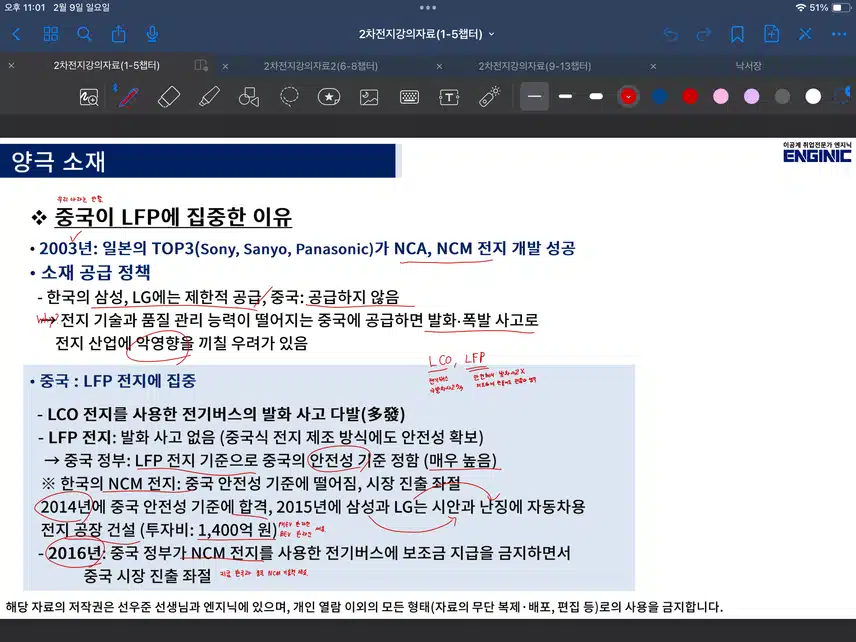The width and height of the screenshot is (856, 642).
Task: Tap the time 오후 11:01 in status bar
Action: click(25, 8)
